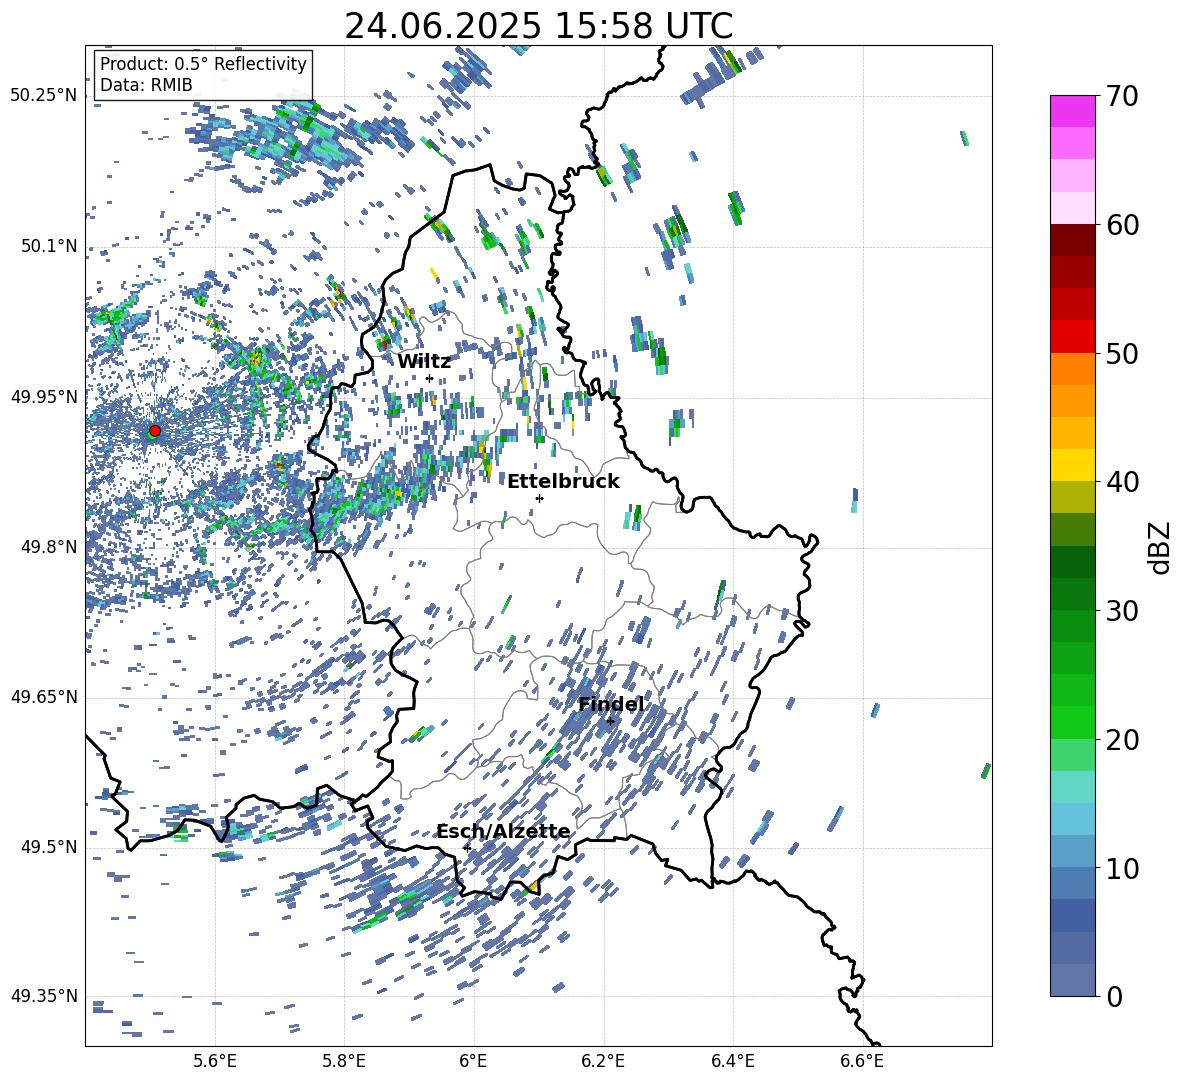Viewport: 1184px width, 1081px height.
Task: Click the dark maroon colorbar swatch near 60
Action: (x=1072, y=240)
